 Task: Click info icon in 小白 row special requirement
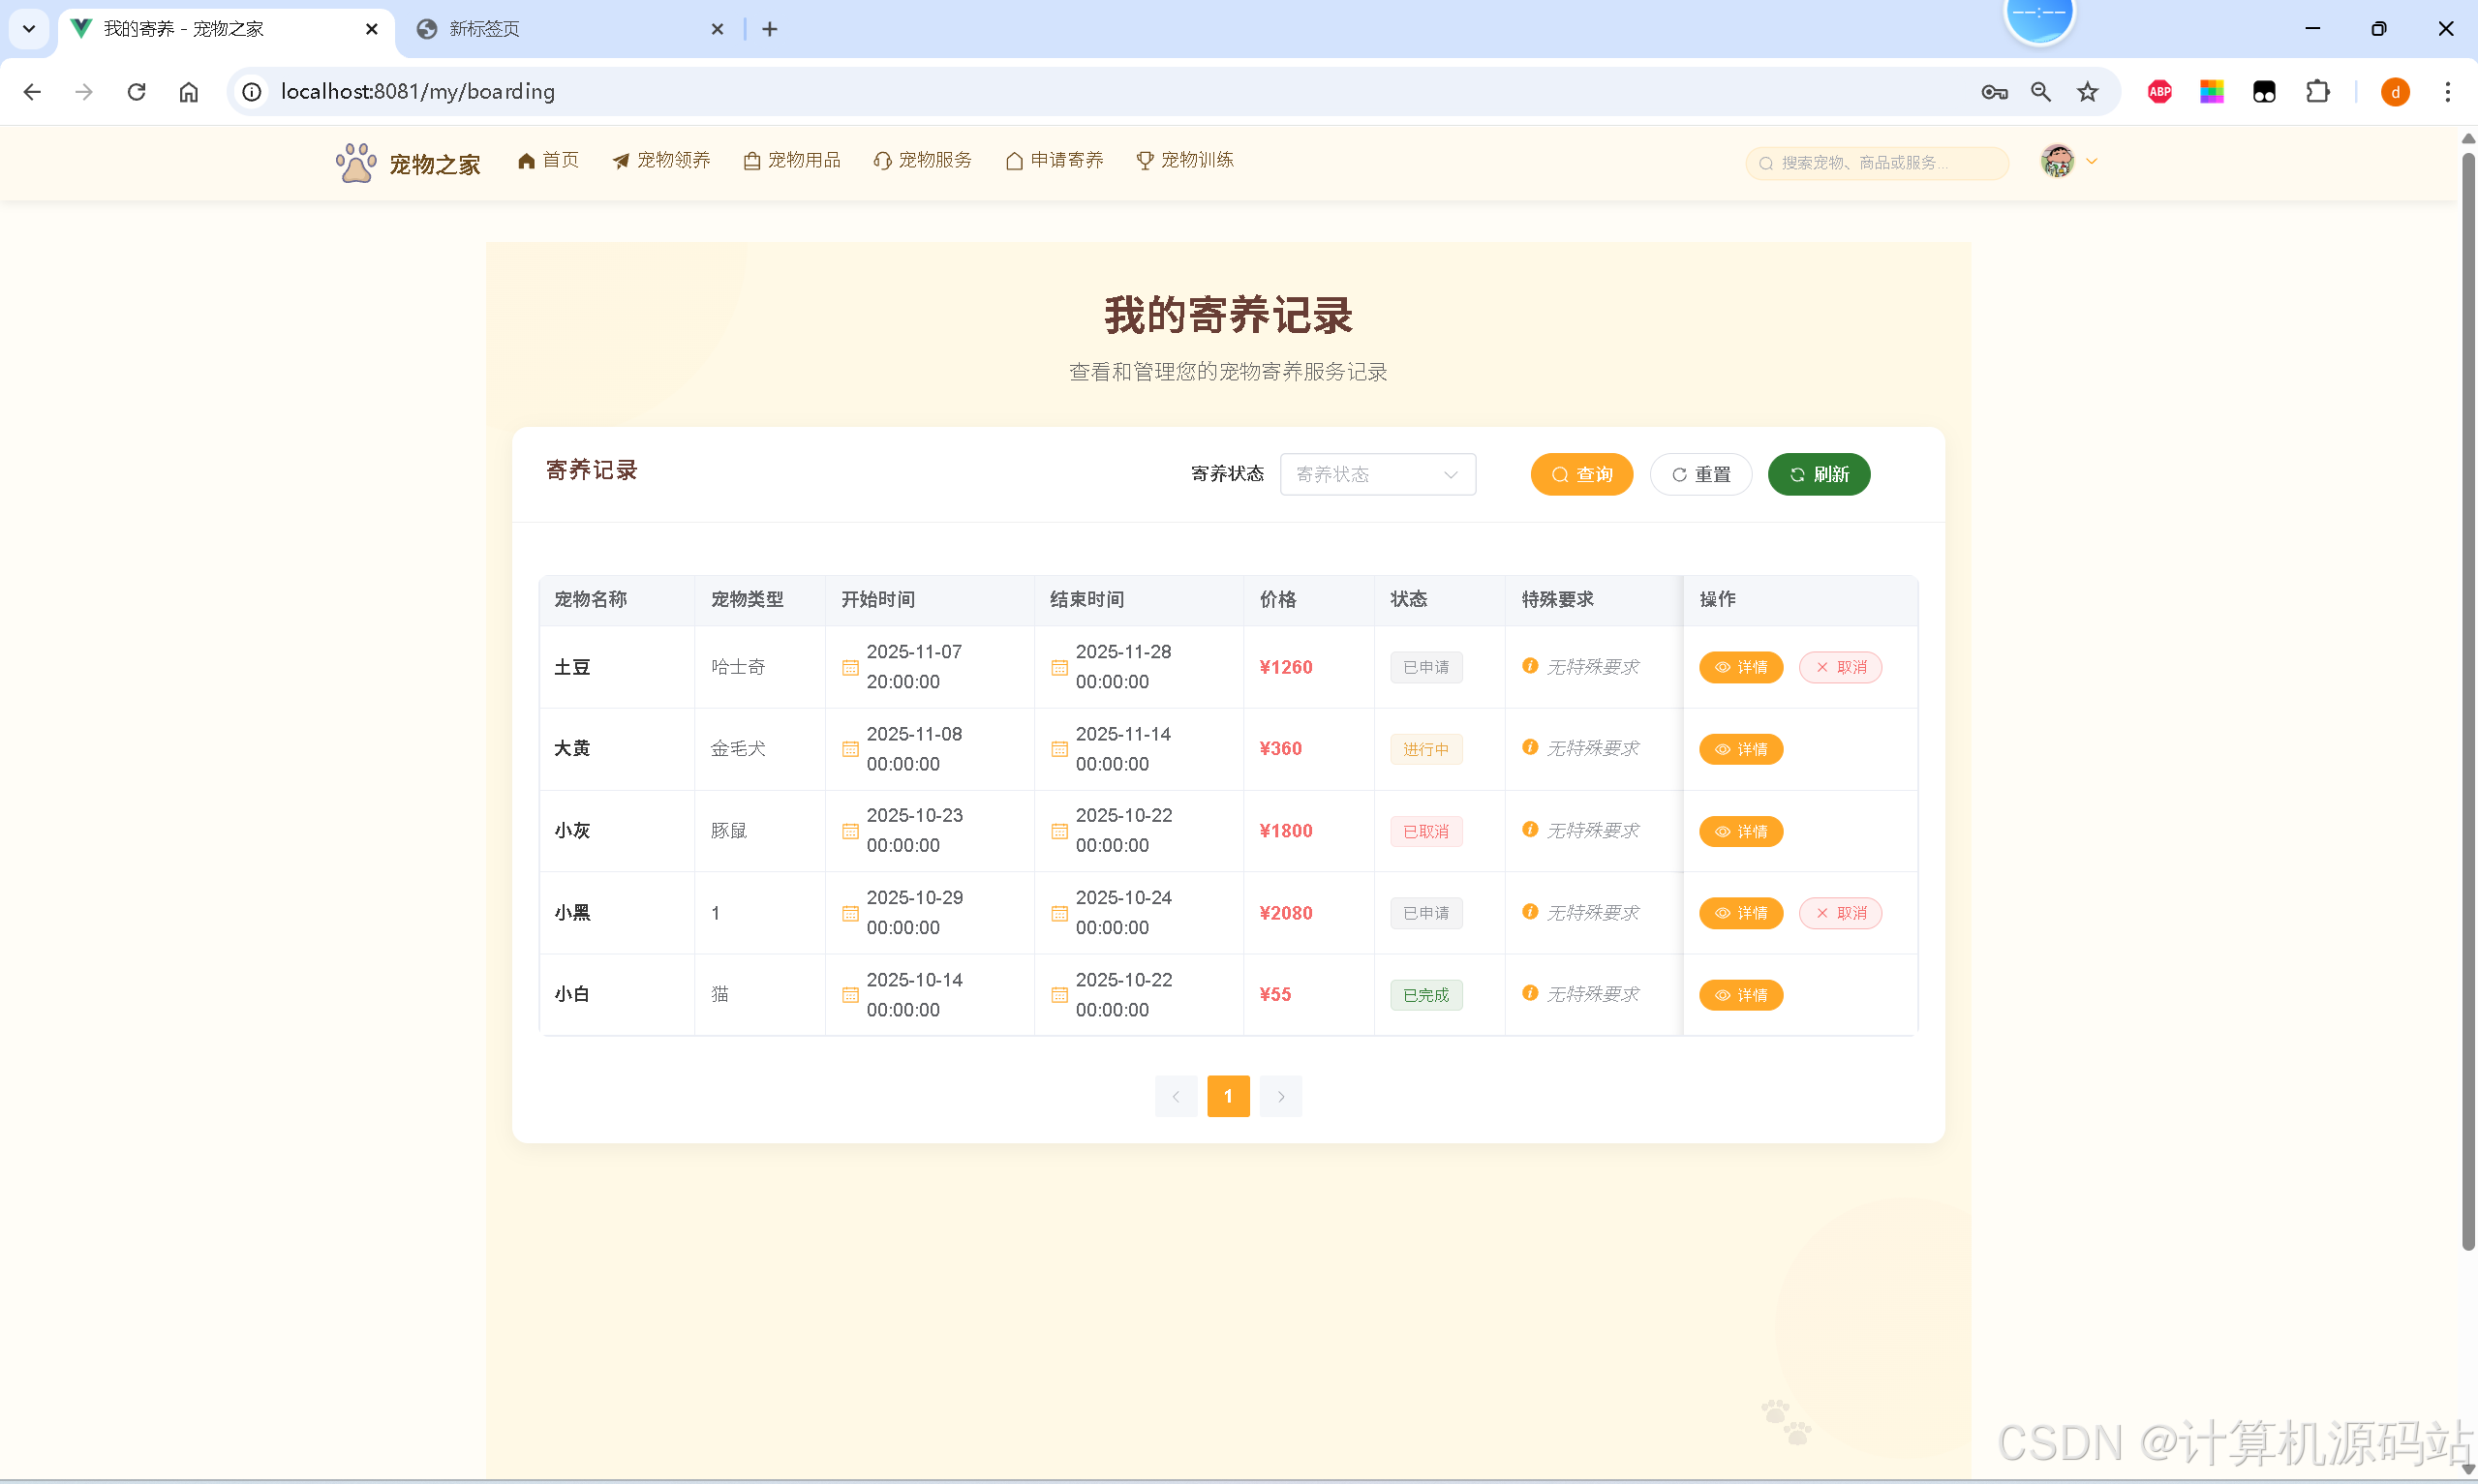pyautogui.click(x=1530, y=994)
